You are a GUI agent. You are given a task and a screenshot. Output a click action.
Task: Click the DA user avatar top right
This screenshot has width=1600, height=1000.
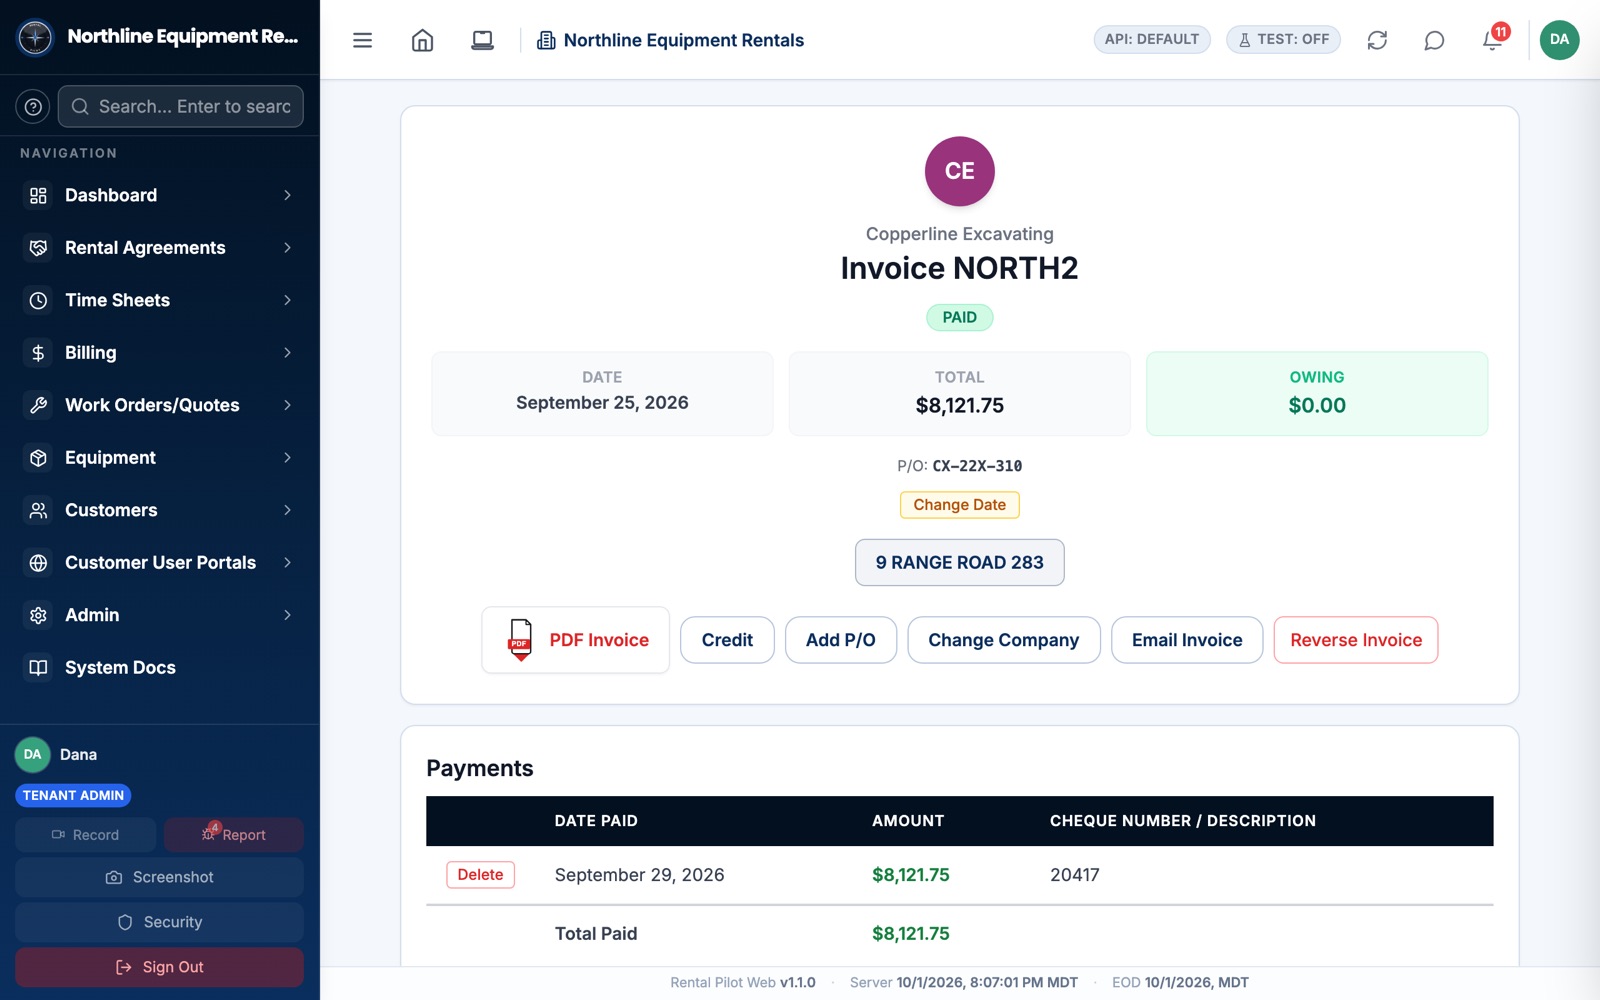click(x=1559, y=40)
